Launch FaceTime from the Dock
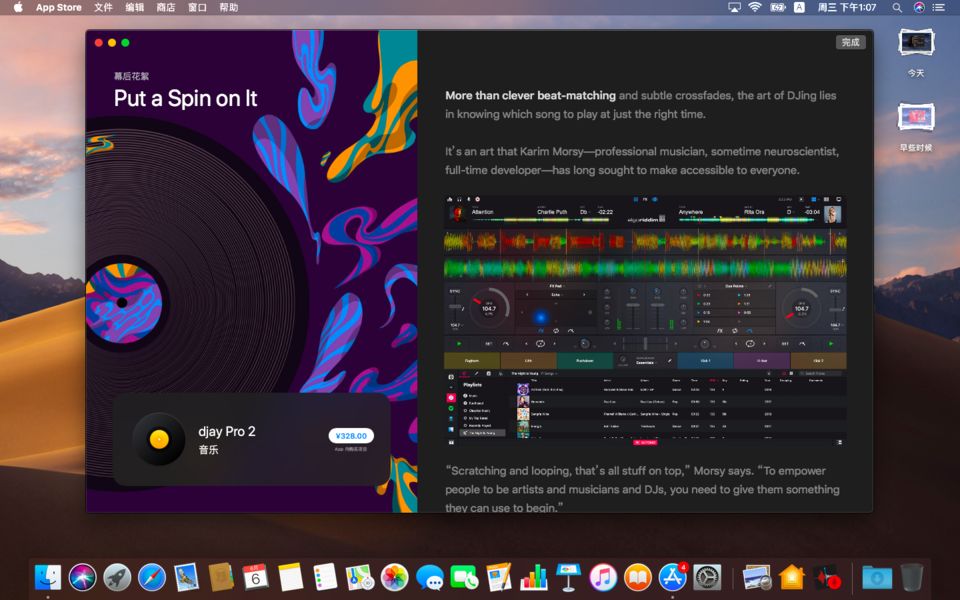This screenshot has width=960, height=600. (x=464, y=577)
